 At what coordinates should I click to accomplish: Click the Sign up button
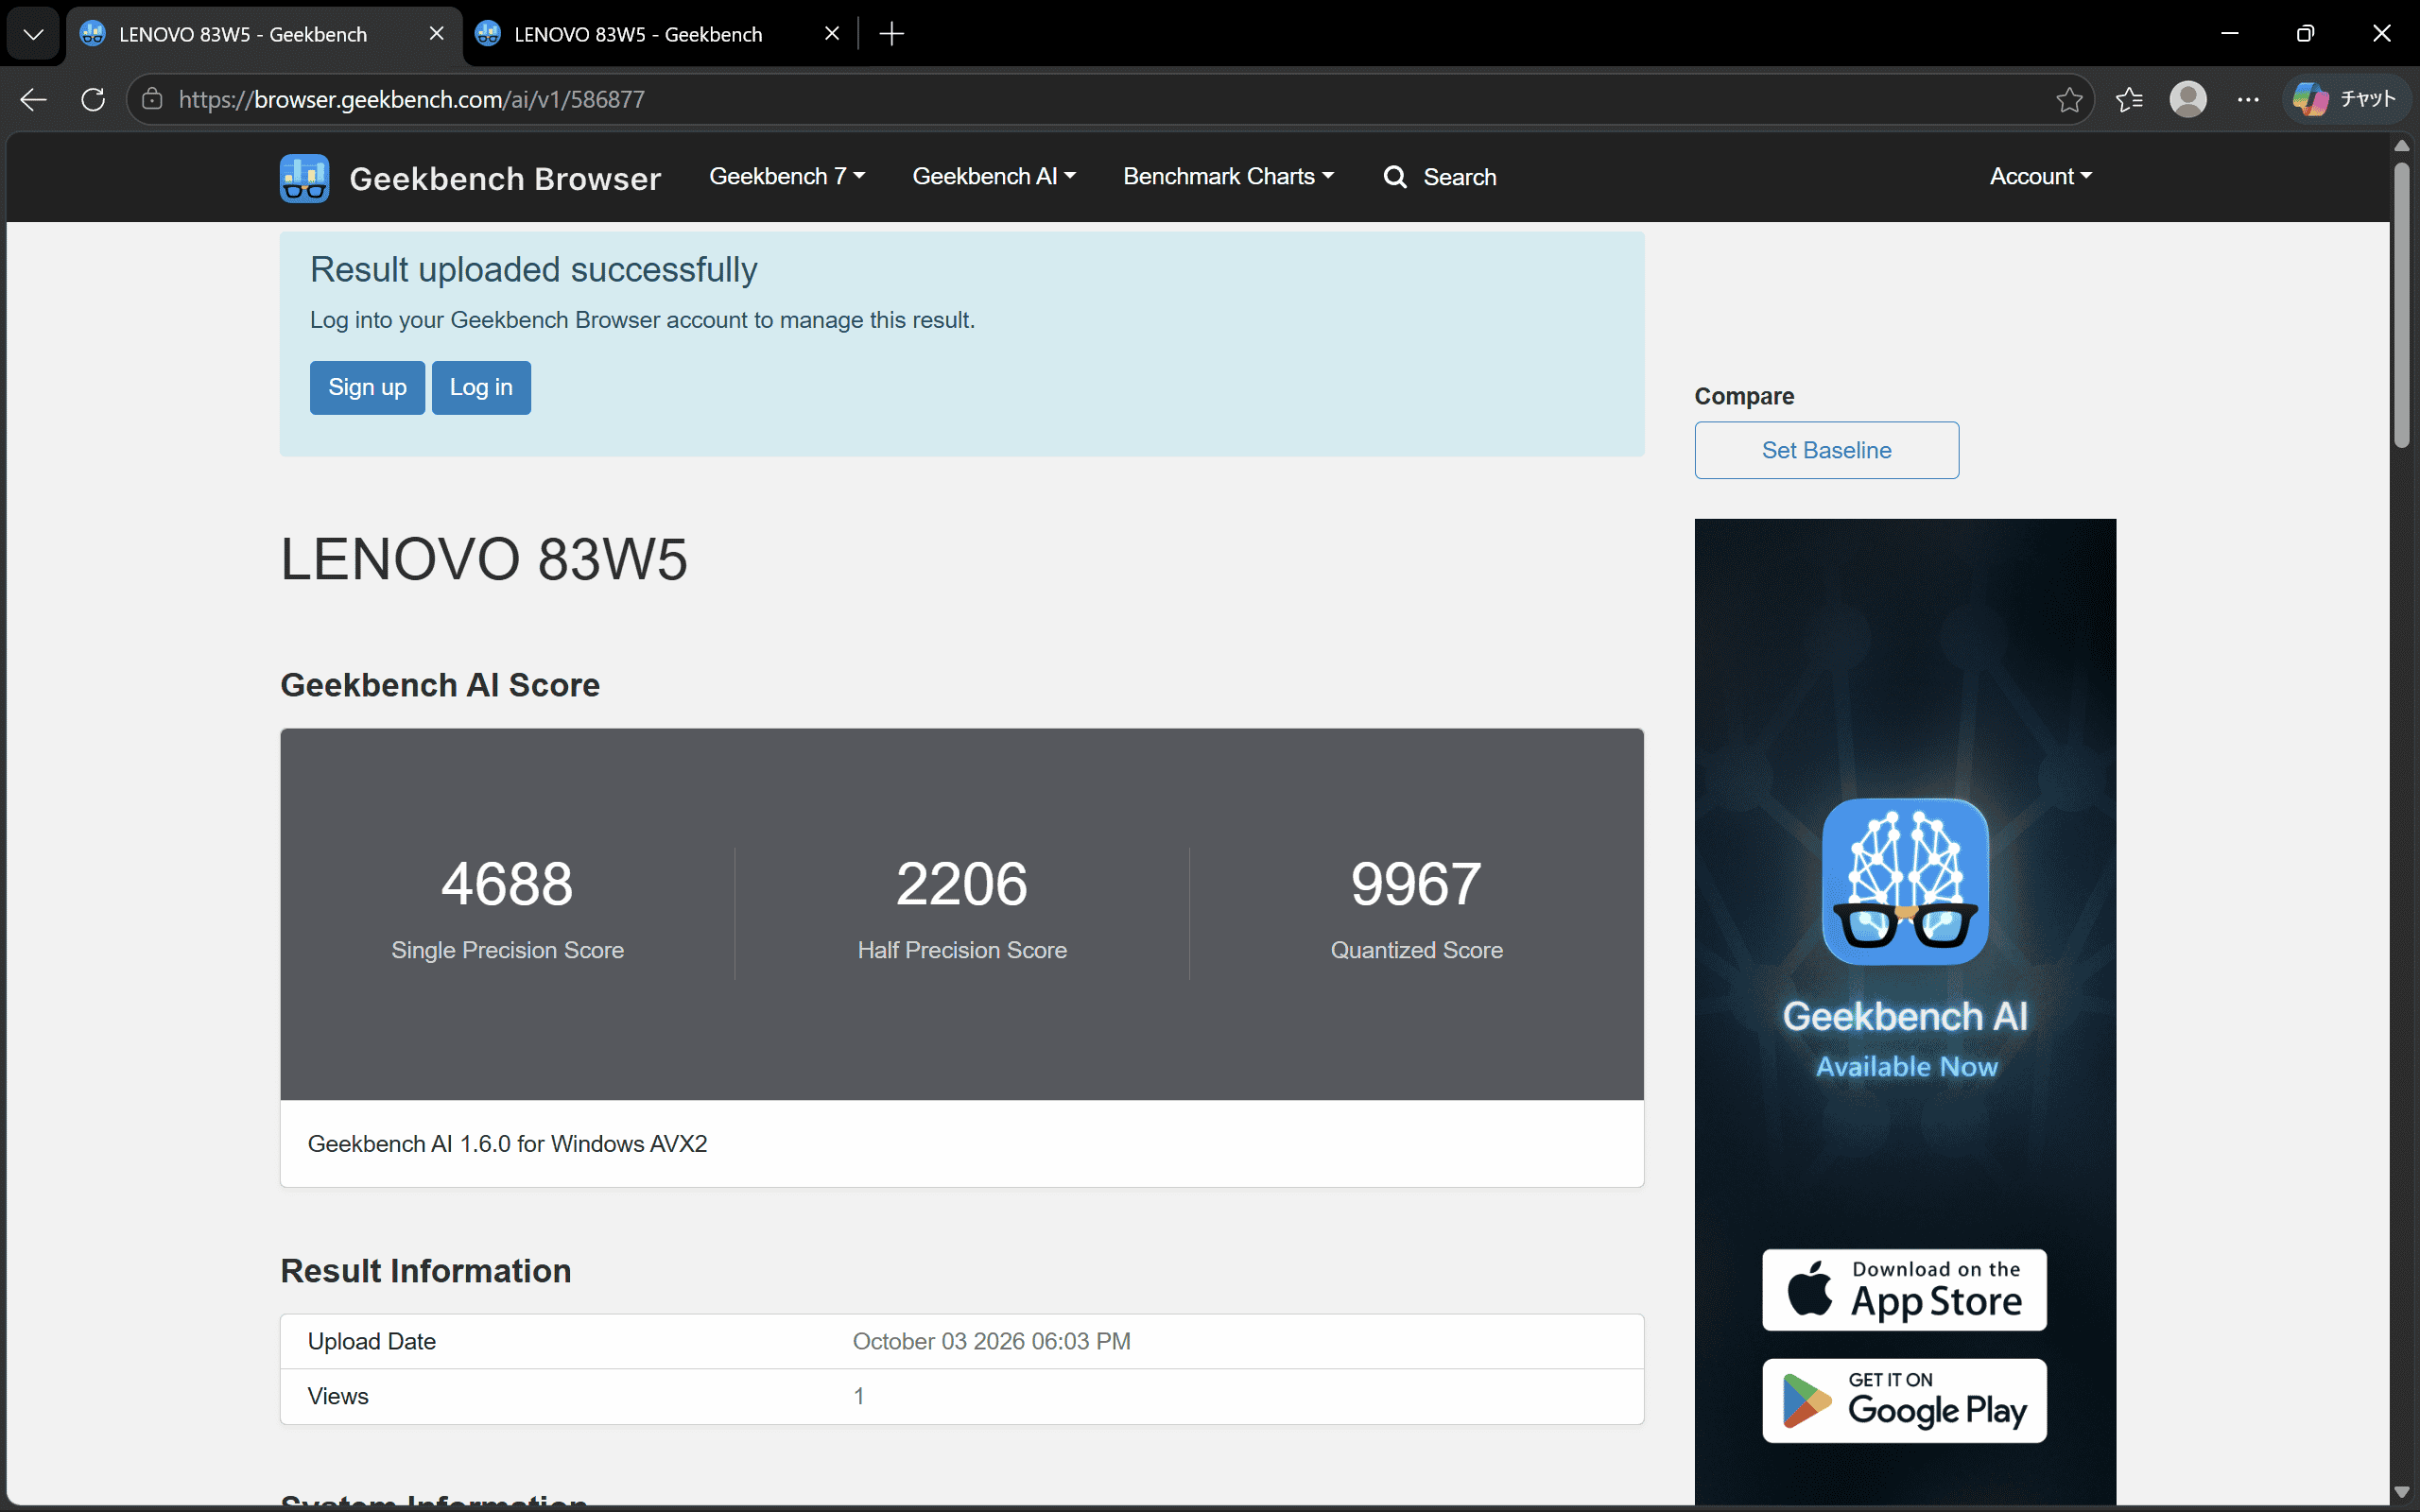367,387
